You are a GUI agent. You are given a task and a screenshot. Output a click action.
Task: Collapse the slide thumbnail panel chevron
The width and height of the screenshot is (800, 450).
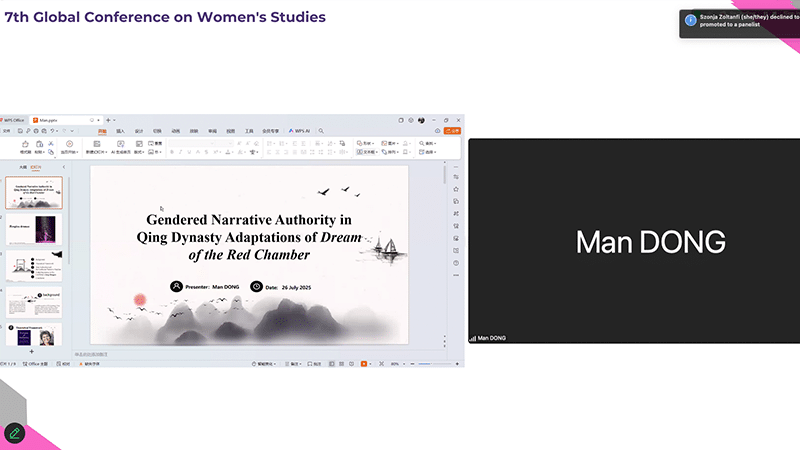(x=64, y=167)
